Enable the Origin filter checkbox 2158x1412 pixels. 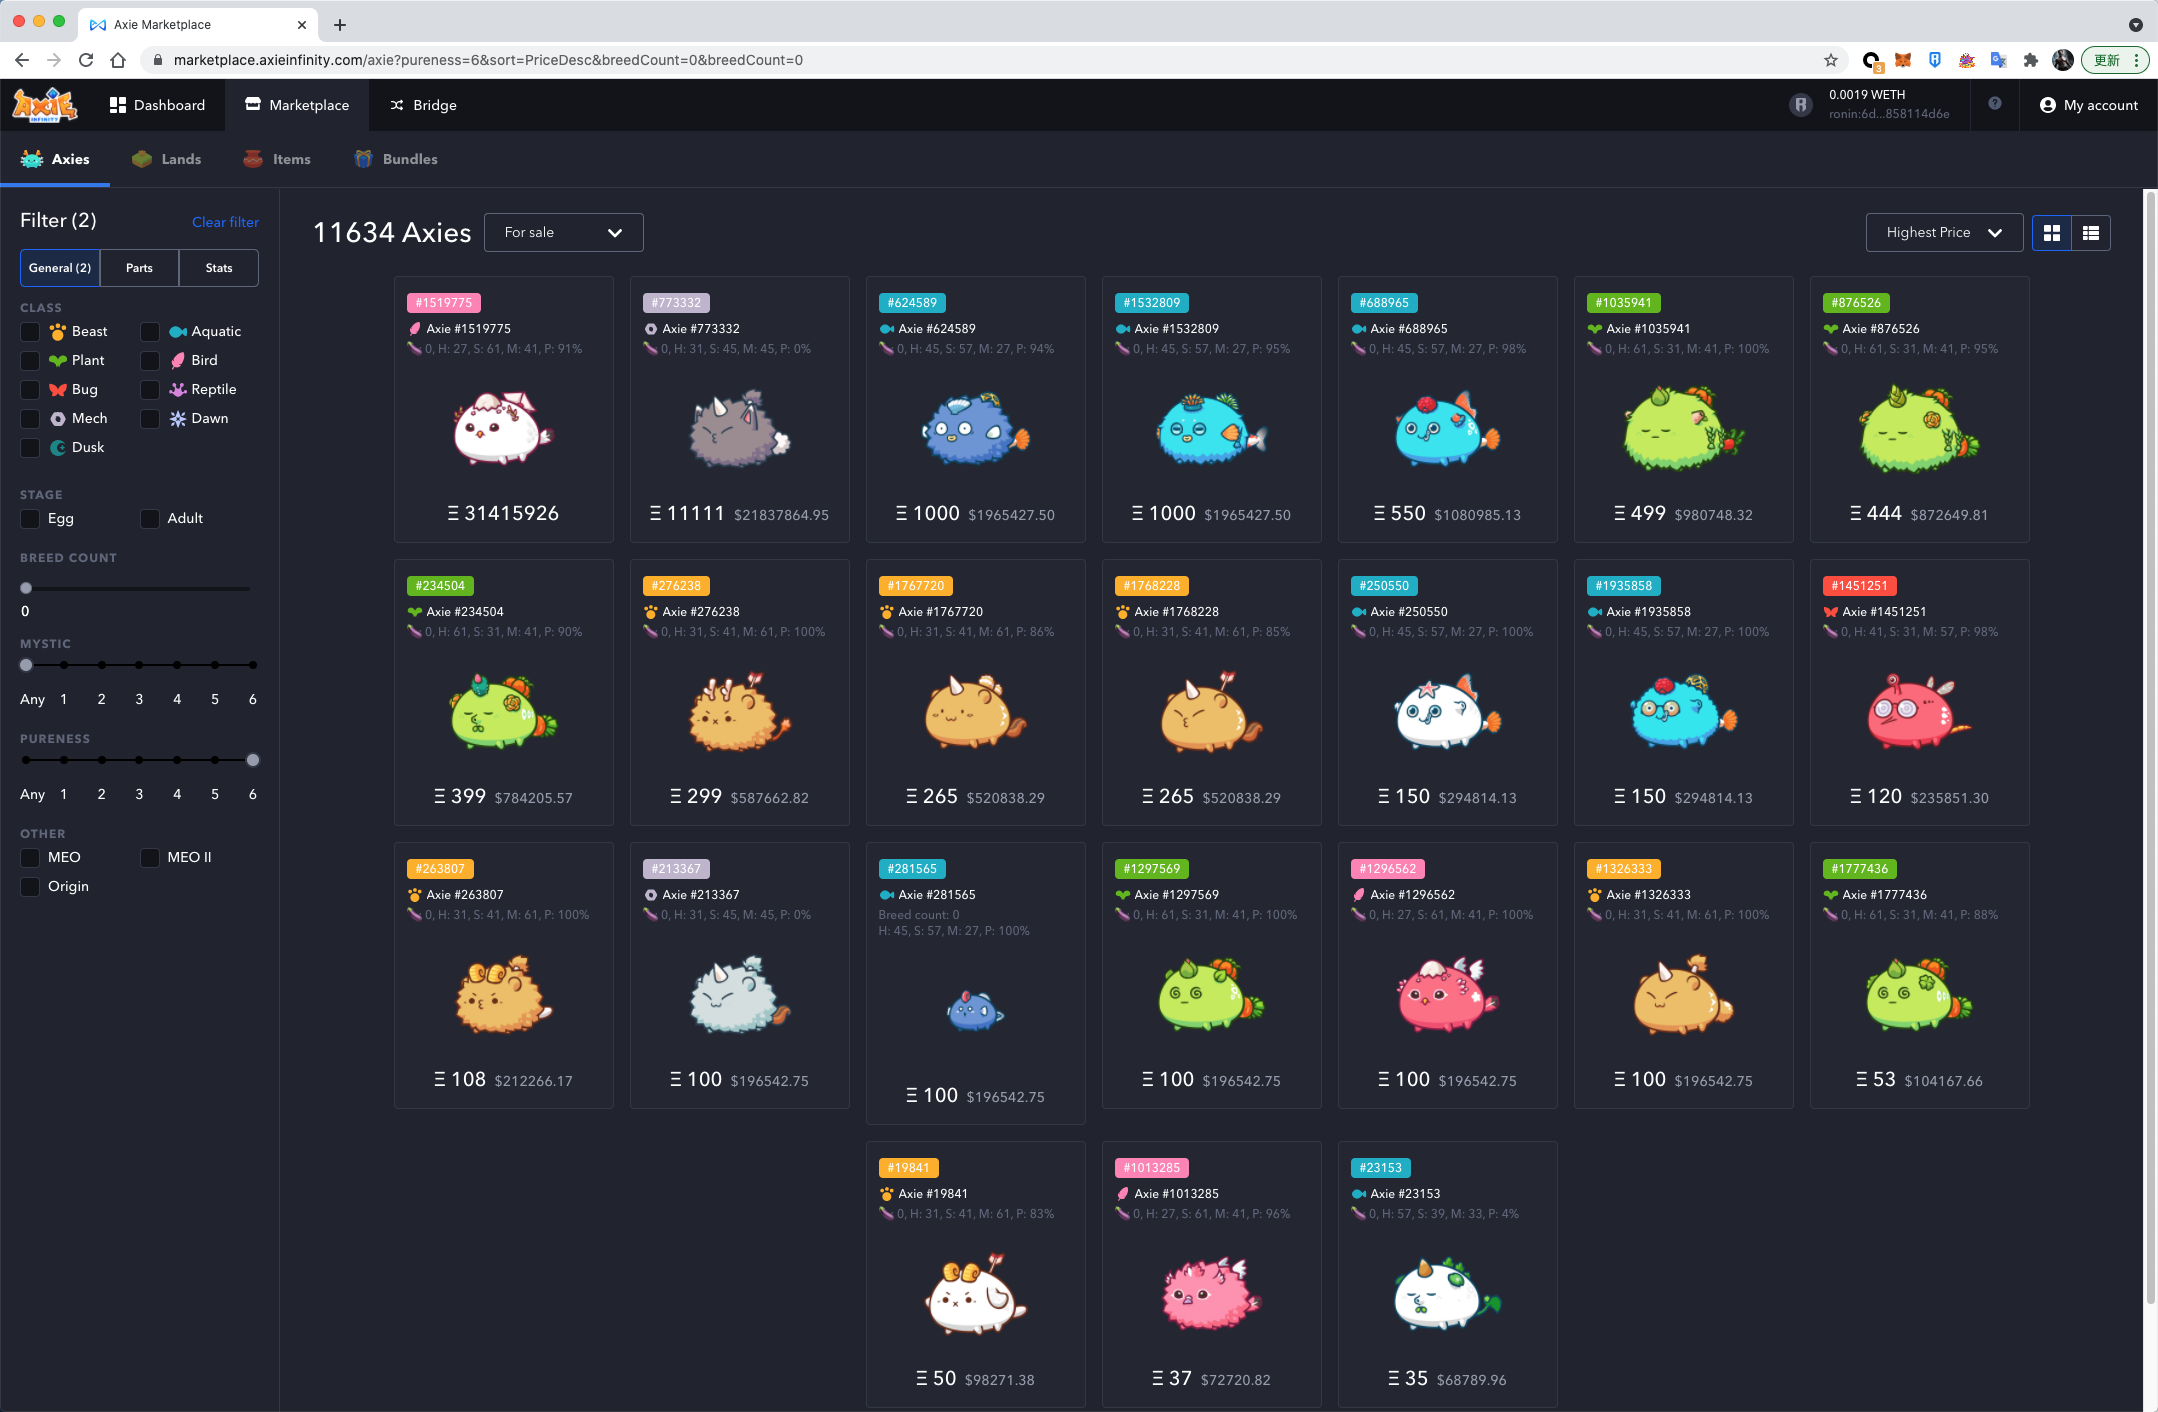point(30,886)
